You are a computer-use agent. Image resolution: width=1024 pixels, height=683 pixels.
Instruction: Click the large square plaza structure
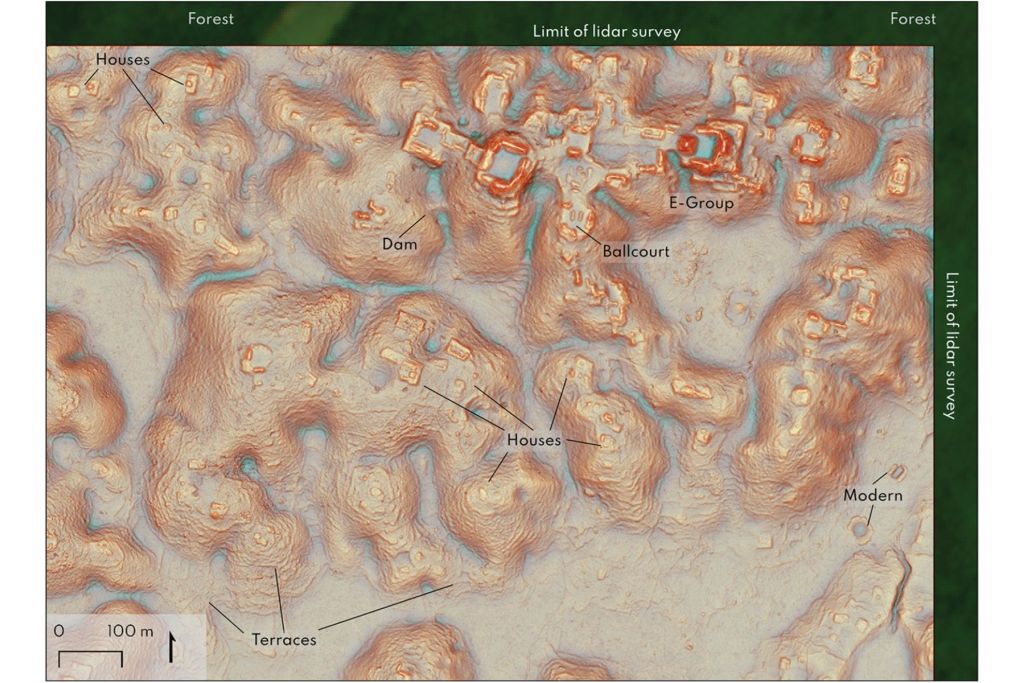506,158
